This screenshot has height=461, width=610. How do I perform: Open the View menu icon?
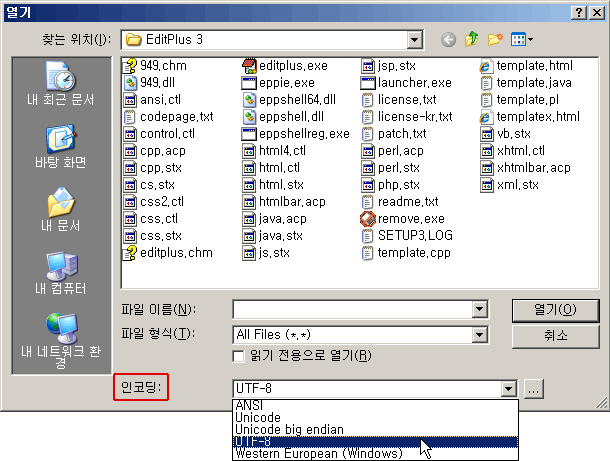coord(521,40)
